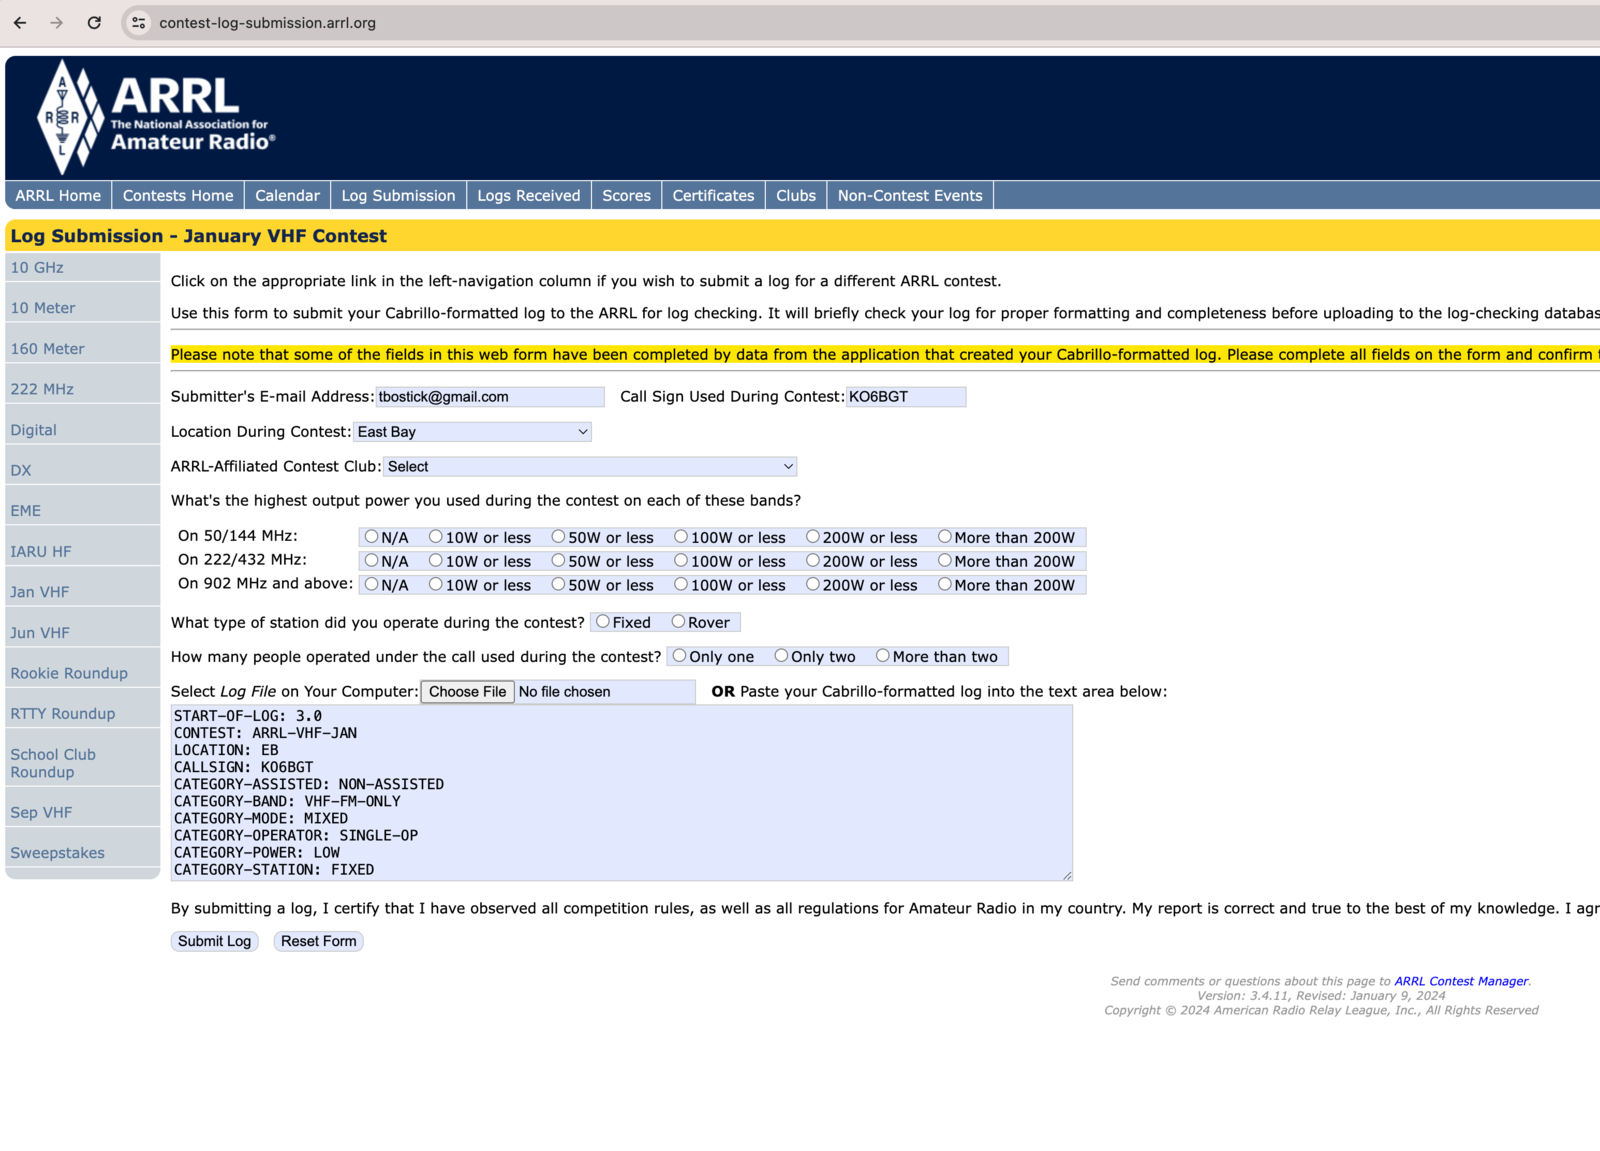
Task: Open Logs Received navigation item
Action: 529,195
